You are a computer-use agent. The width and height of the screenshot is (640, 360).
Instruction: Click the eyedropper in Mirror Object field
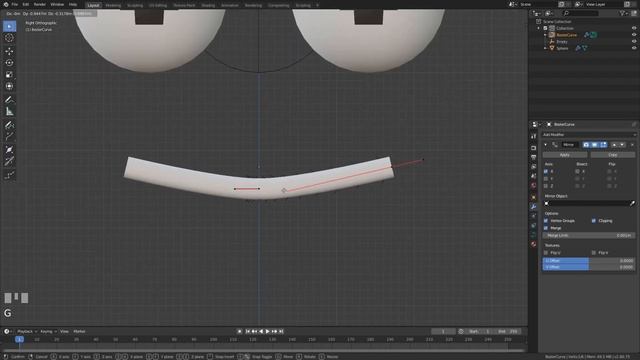(632, 203)
